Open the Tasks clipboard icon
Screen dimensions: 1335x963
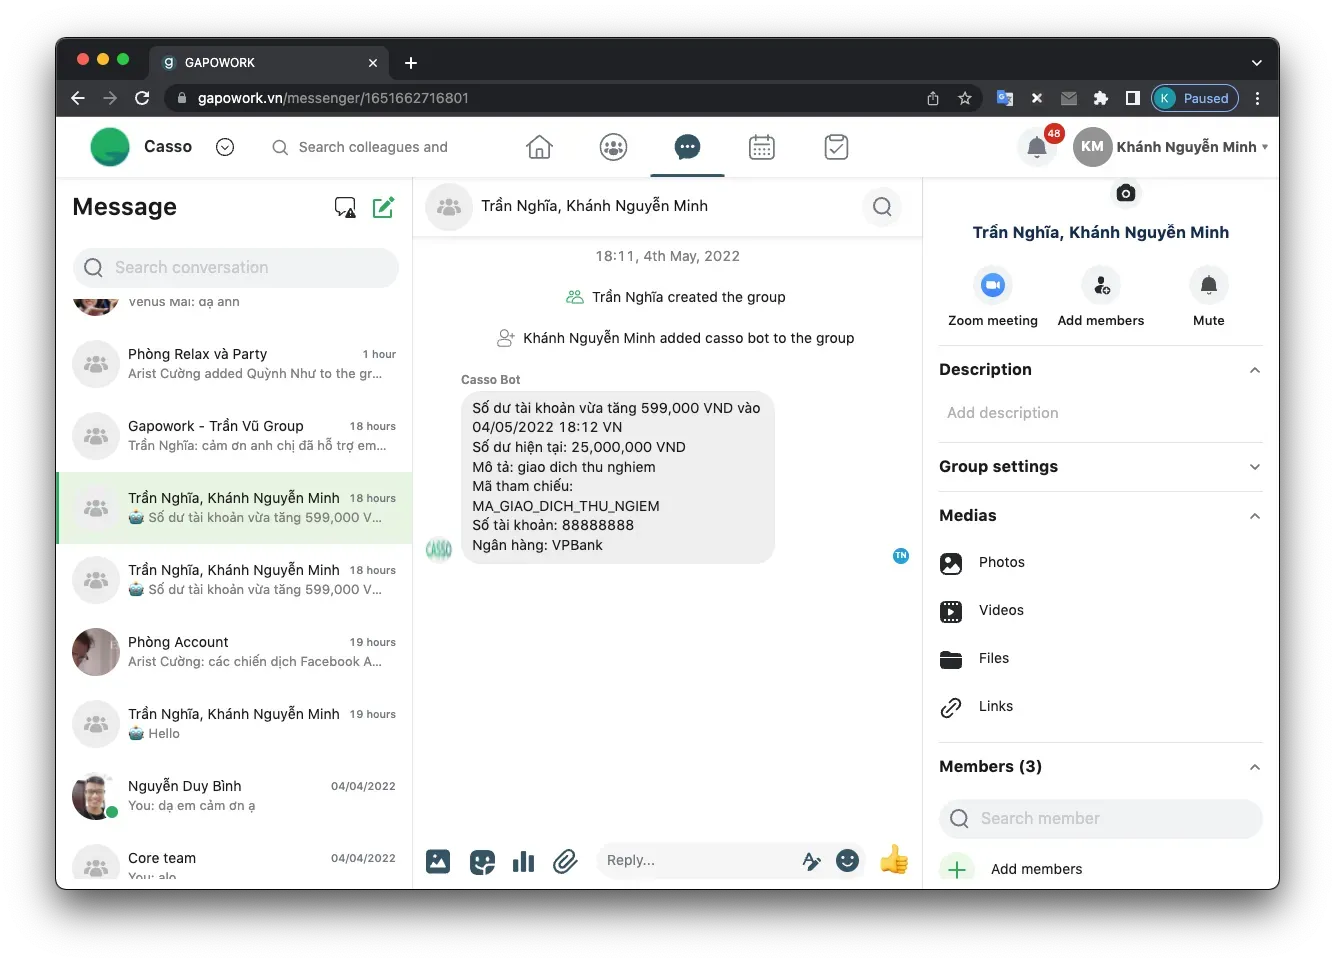[836, 148]
